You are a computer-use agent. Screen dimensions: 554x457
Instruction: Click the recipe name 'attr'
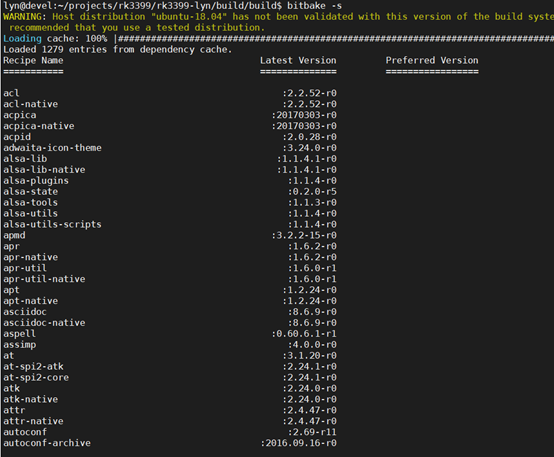coord(14,411)
